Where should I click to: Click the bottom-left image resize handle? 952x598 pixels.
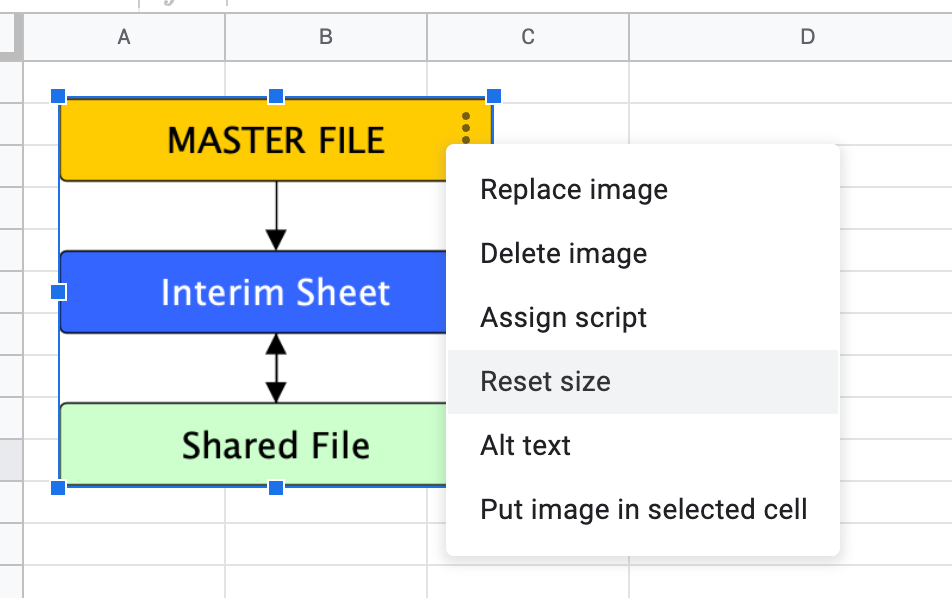pyautogui.click(x=58, y=487)
